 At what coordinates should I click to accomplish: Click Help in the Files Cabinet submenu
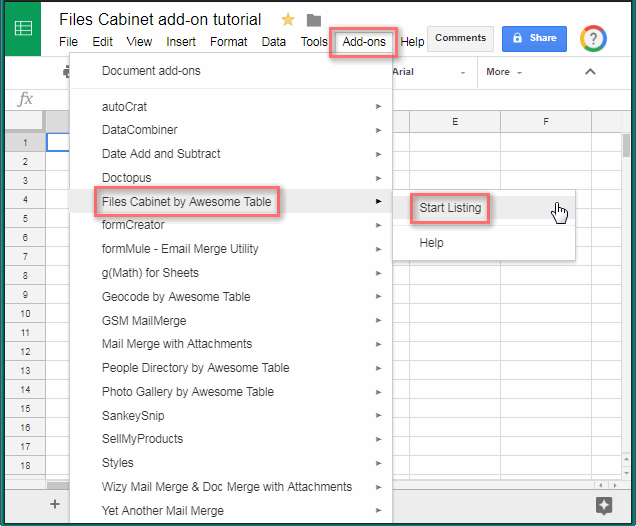(431, 243)
